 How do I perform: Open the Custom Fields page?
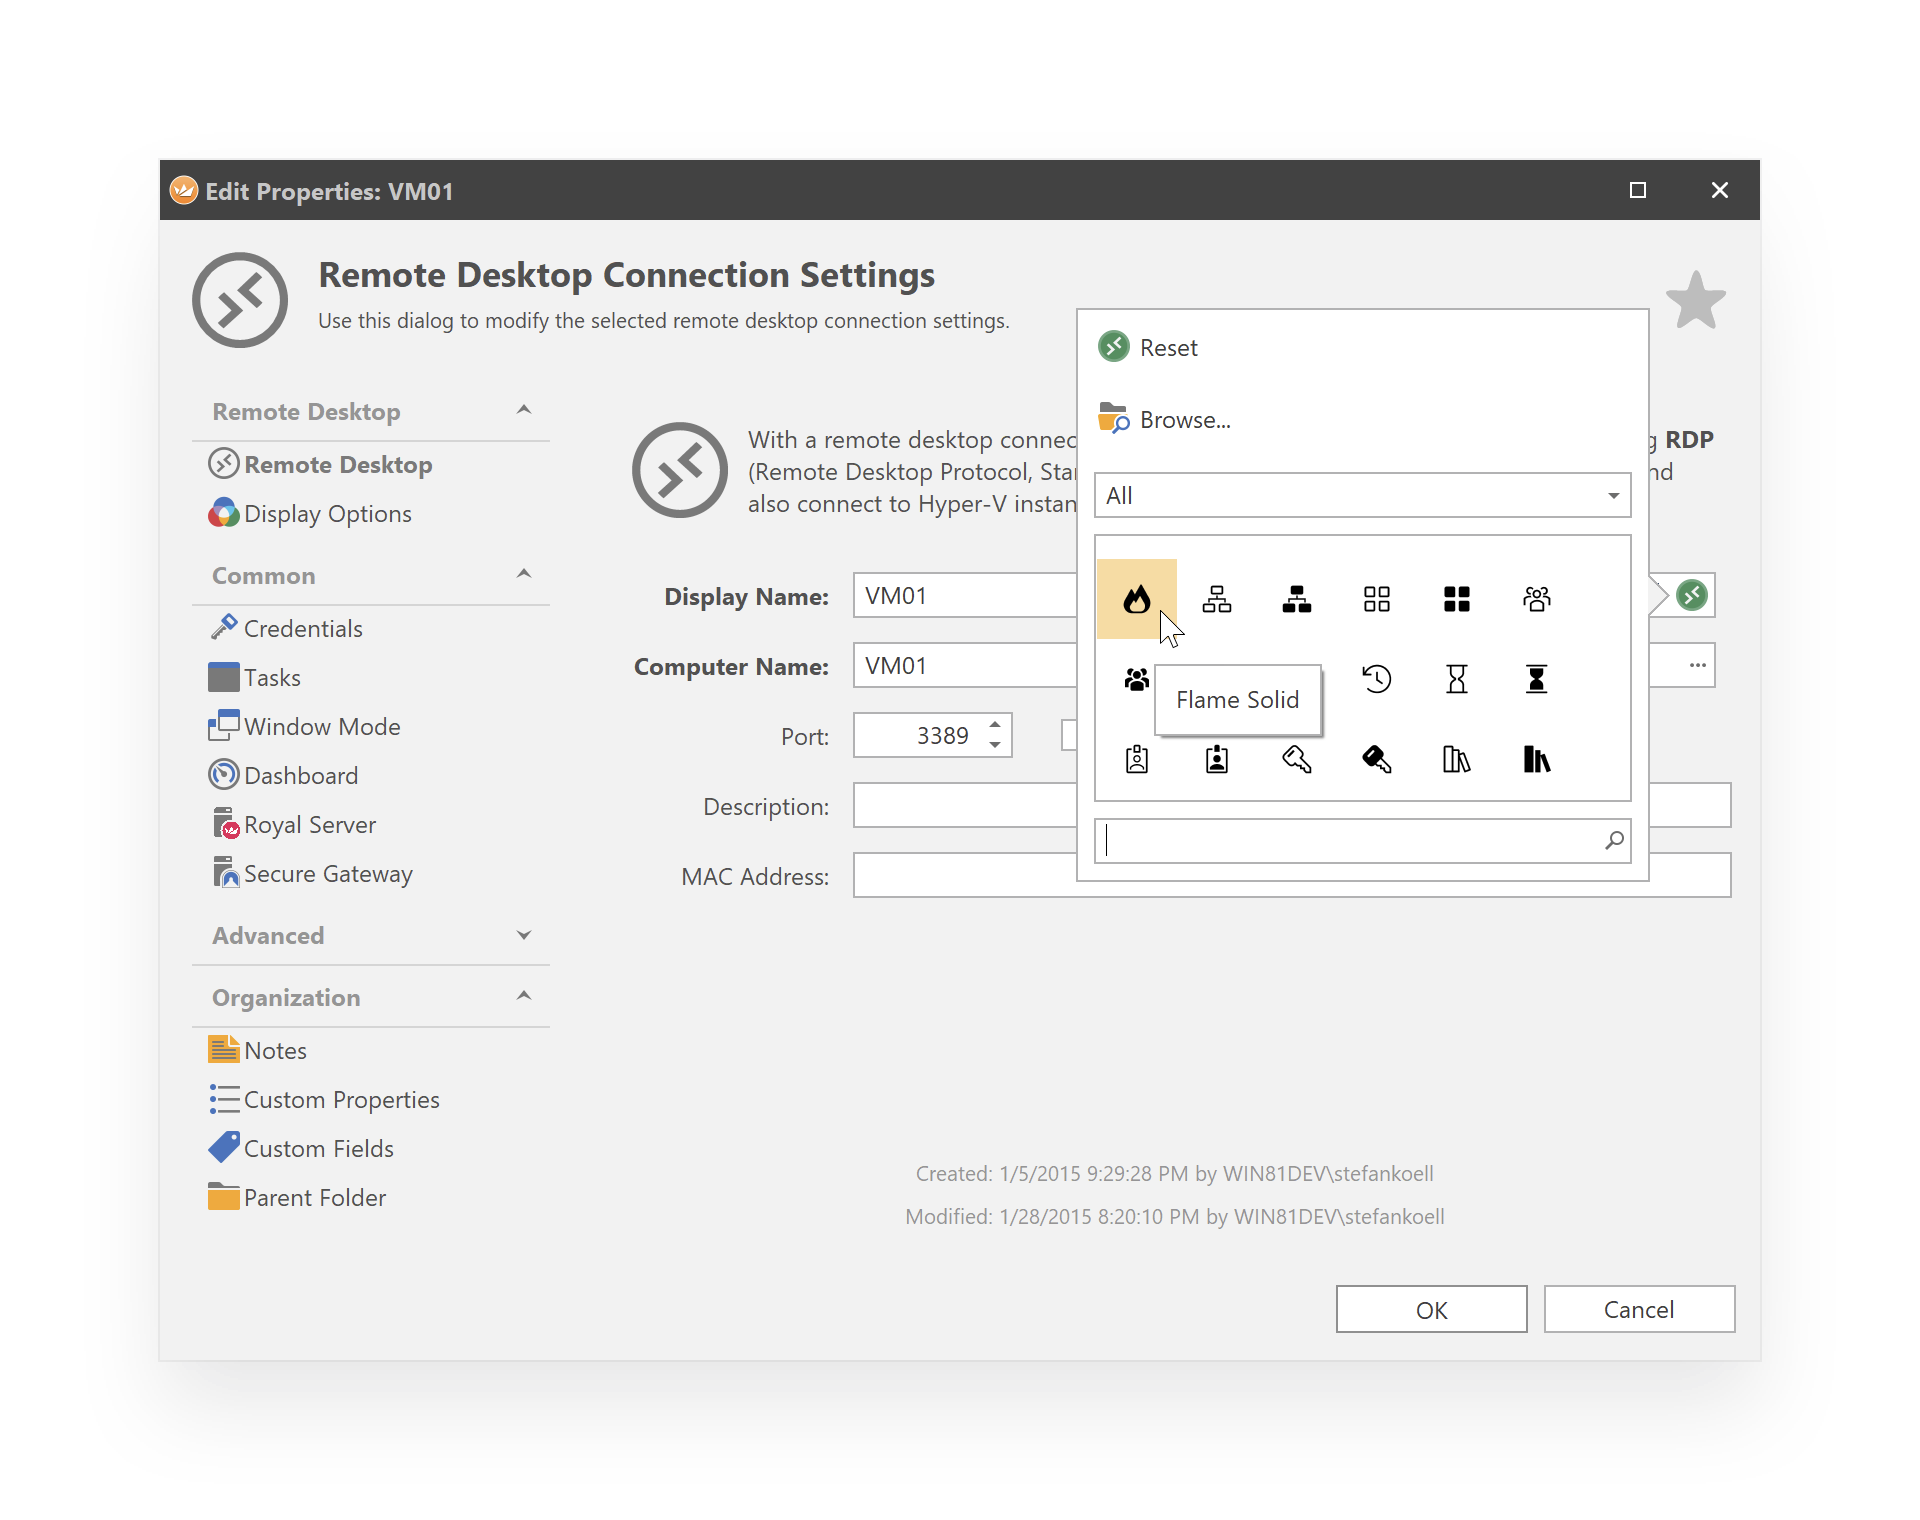click(x=301, y=1148)
